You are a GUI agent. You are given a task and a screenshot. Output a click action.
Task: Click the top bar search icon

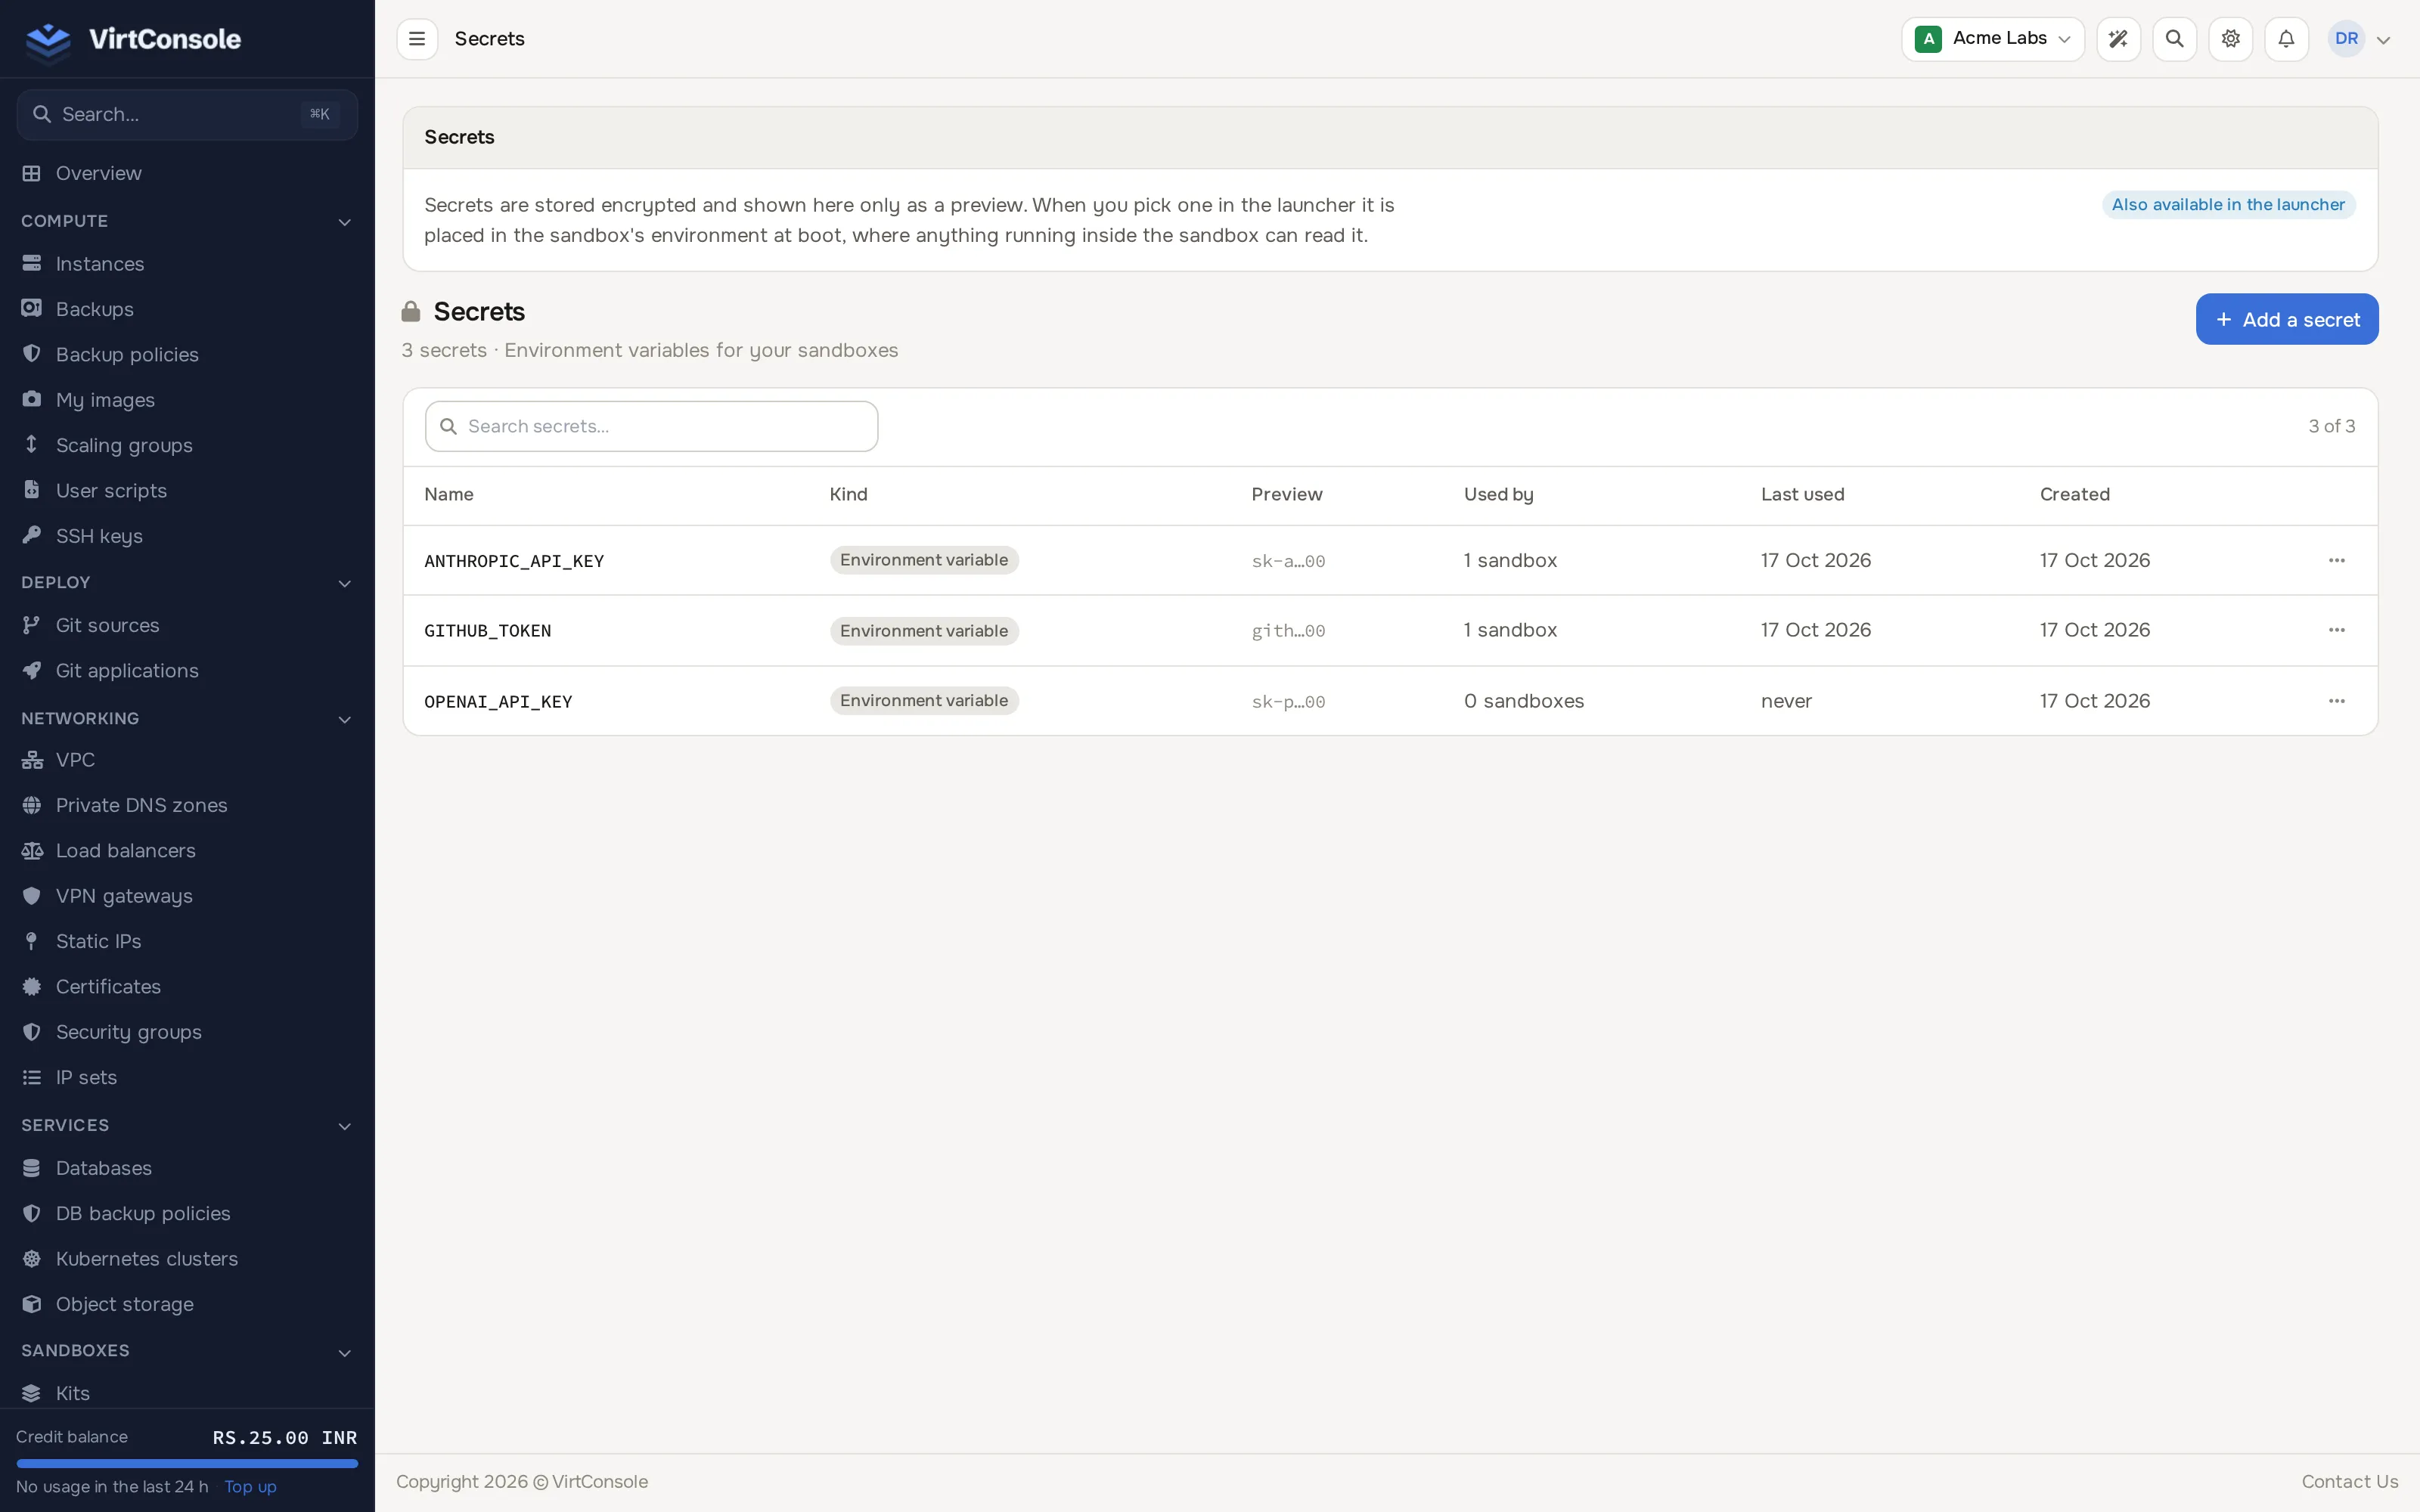pyautogui.click(x=2174, y=39)
